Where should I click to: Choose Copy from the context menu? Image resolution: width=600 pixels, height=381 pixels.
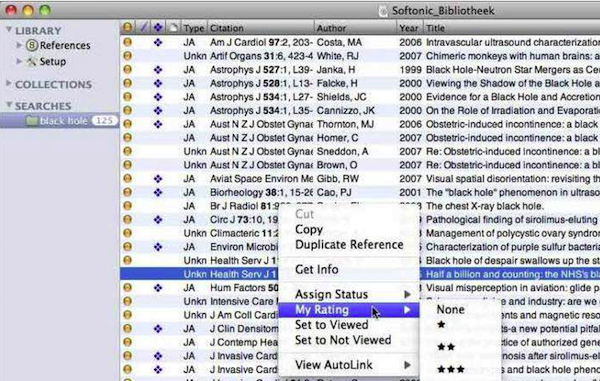pyautogui.click(x=309, y=230)
